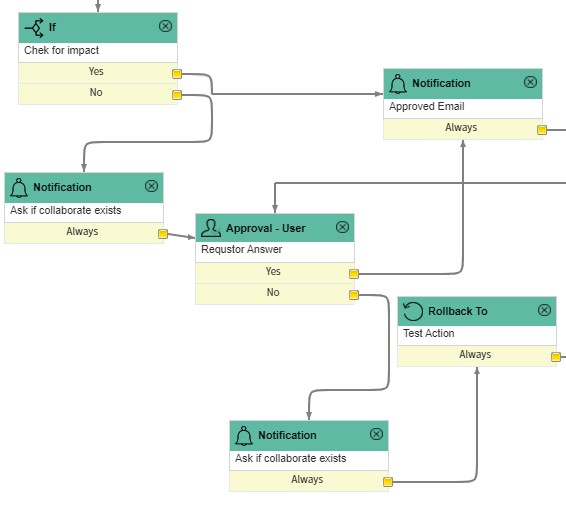Delete the Approved Email notification via X
The height and width of the screenshot is (507, 566).
(x=530, y=82)
